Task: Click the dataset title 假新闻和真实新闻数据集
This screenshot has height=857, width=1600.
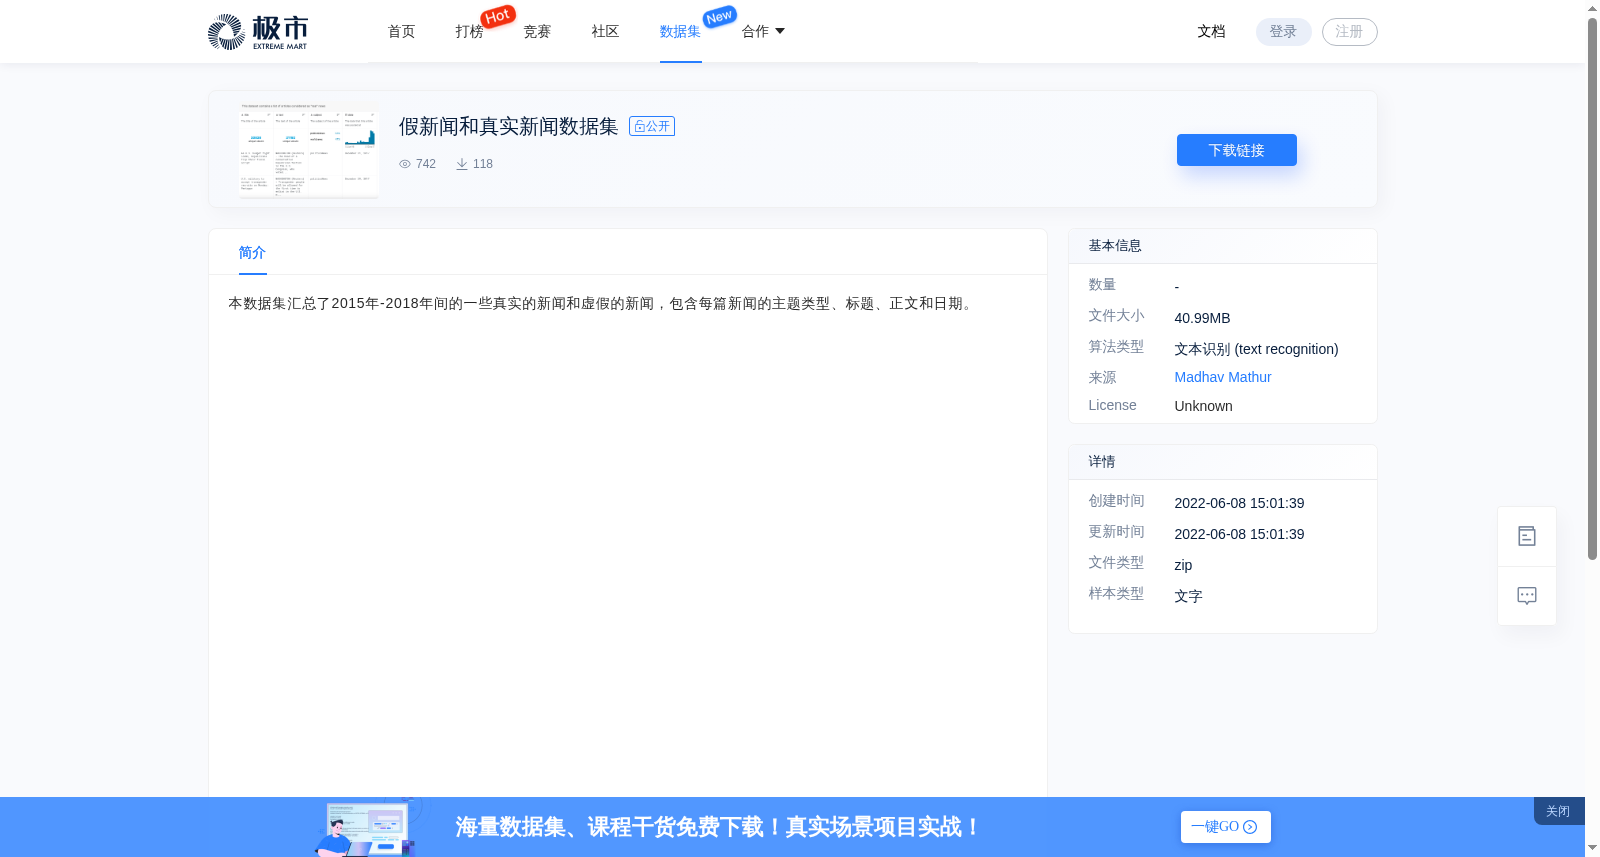Action: click(508, 126)
